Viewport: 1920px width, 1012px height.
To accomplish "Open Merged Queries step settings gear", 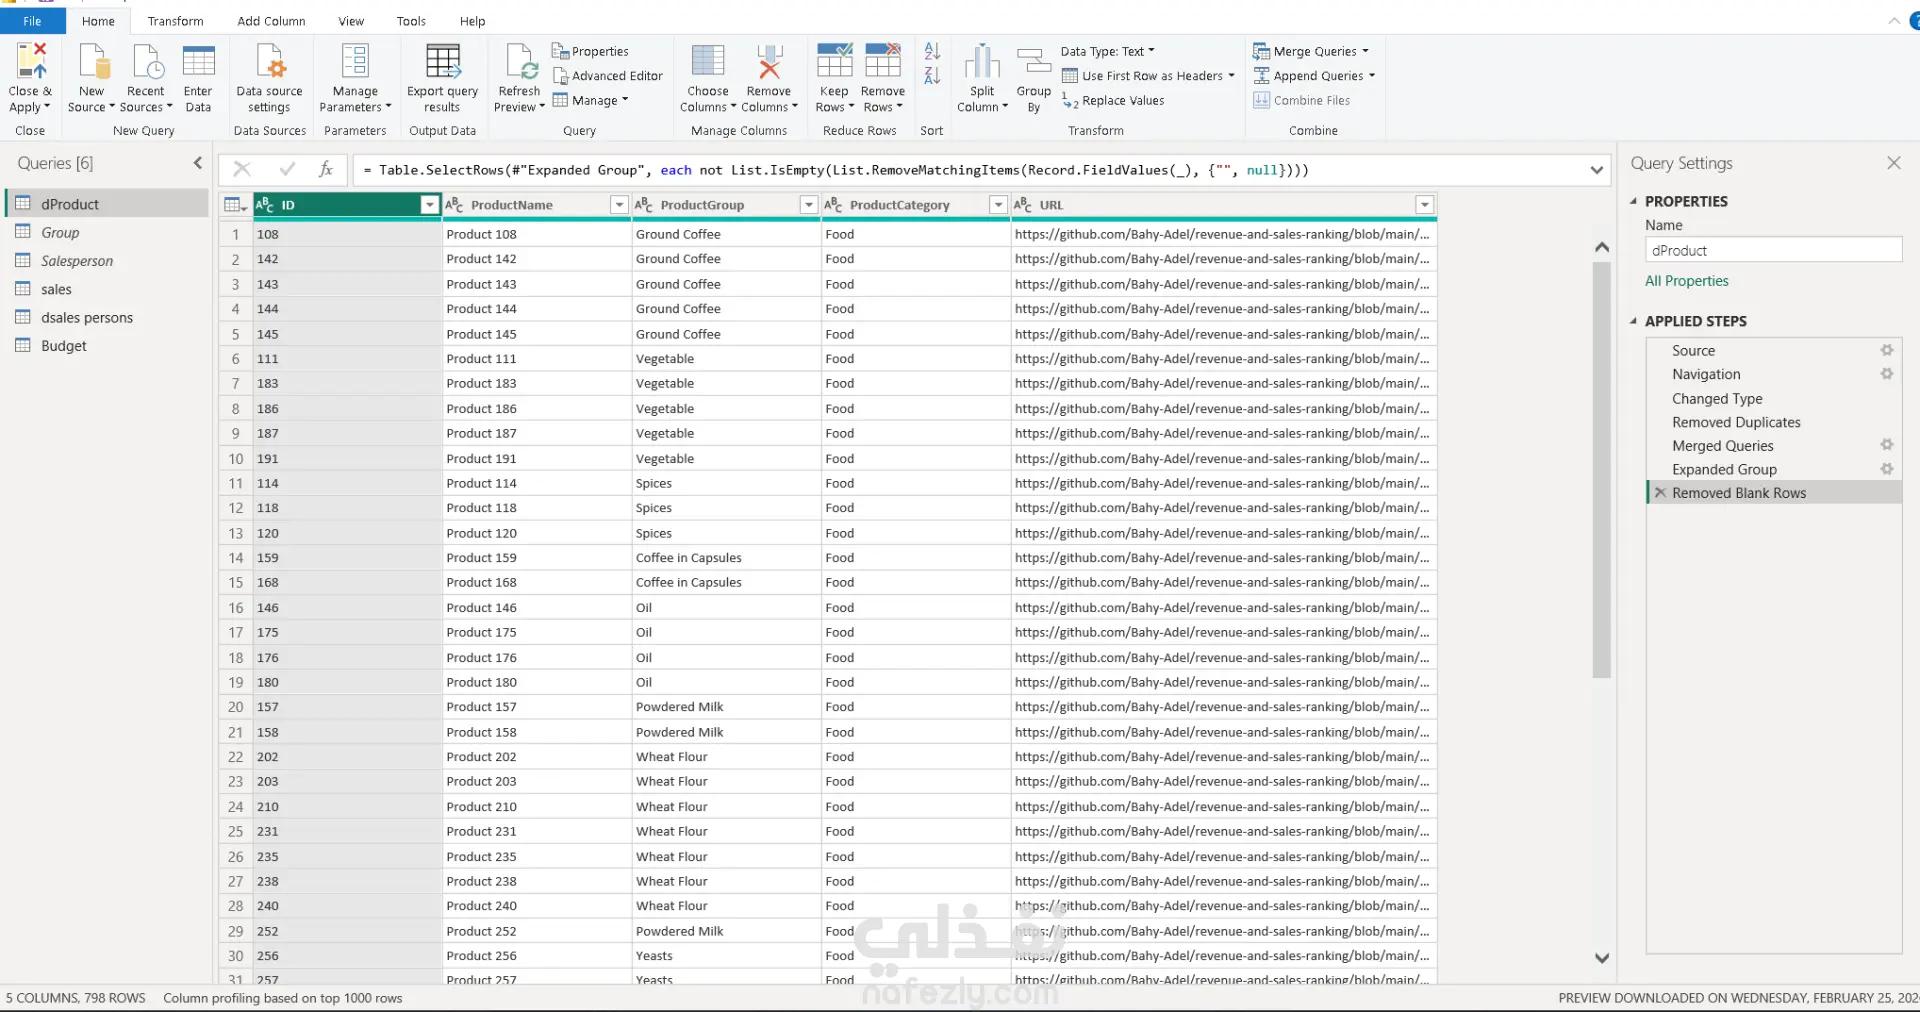I will (1887, 445).
